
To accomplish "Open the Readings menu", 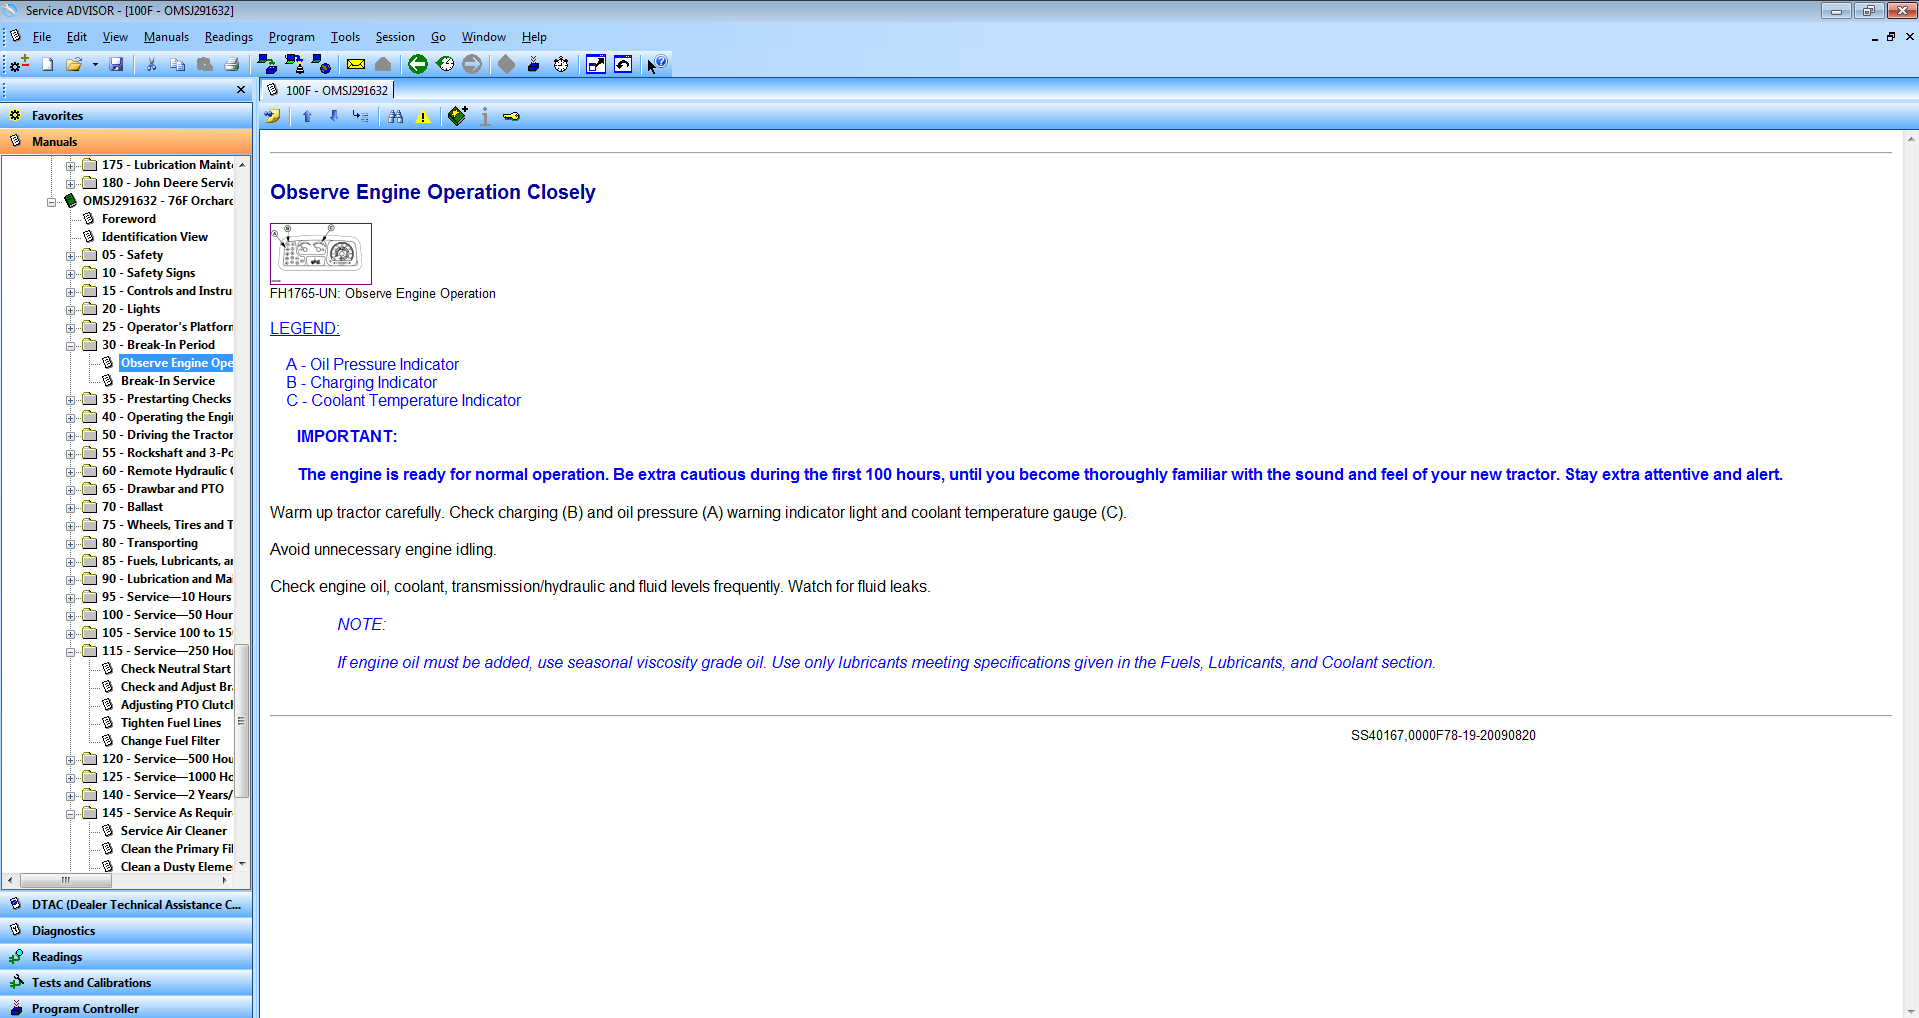I will pyautogui.click(x=229, y=37).
